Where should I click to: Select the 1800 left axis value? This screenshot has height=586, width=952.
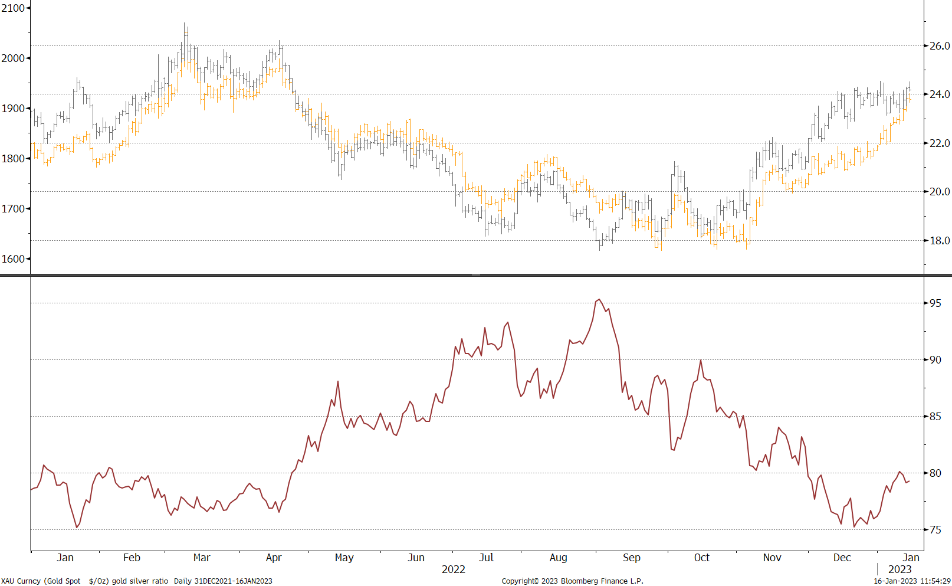coord(13,158)
